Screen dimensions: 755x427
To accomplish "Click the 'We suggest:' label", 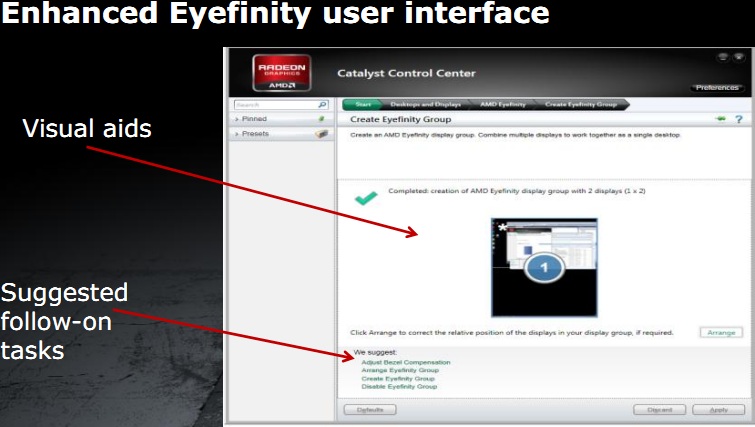I will click(375, 352).
